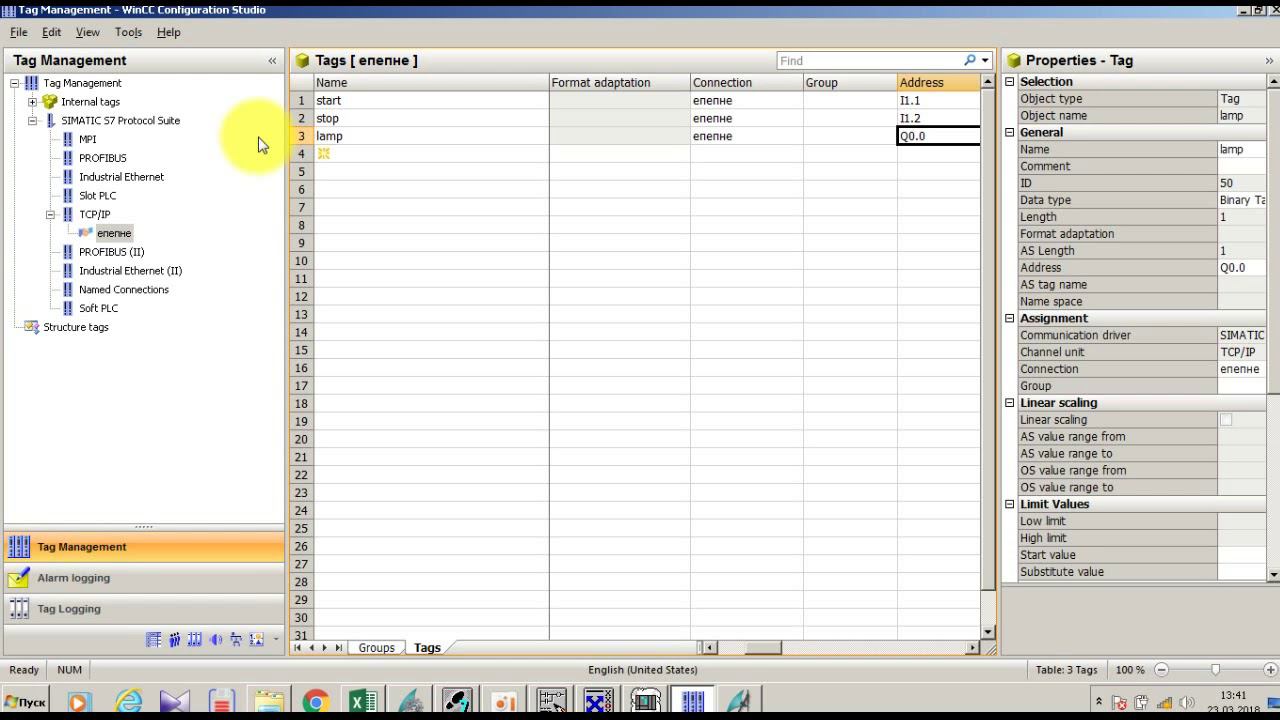Viewport: 1280px width, 720px height.
Task: Open the Help menu
Action: coord(168,32)
